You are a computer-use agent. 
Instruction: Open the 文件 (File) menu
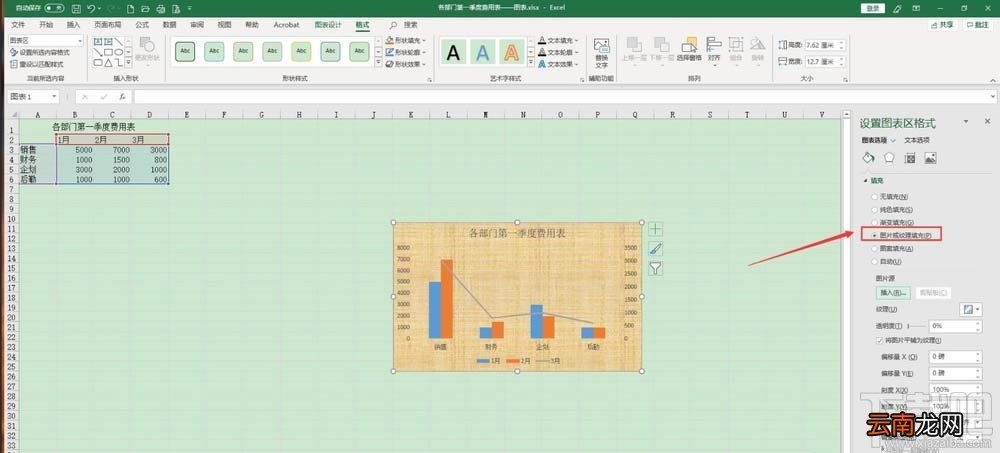18,25
